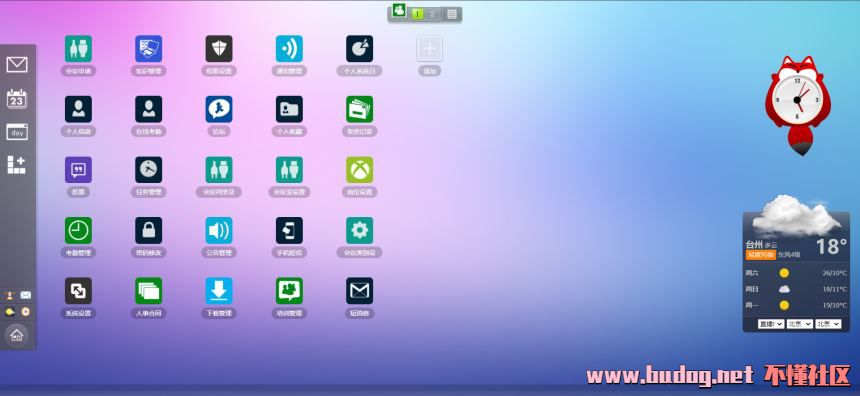The image size is (860, 396).
Task: Switch to desktop page 2 tab
Action: tap(432, 14)
